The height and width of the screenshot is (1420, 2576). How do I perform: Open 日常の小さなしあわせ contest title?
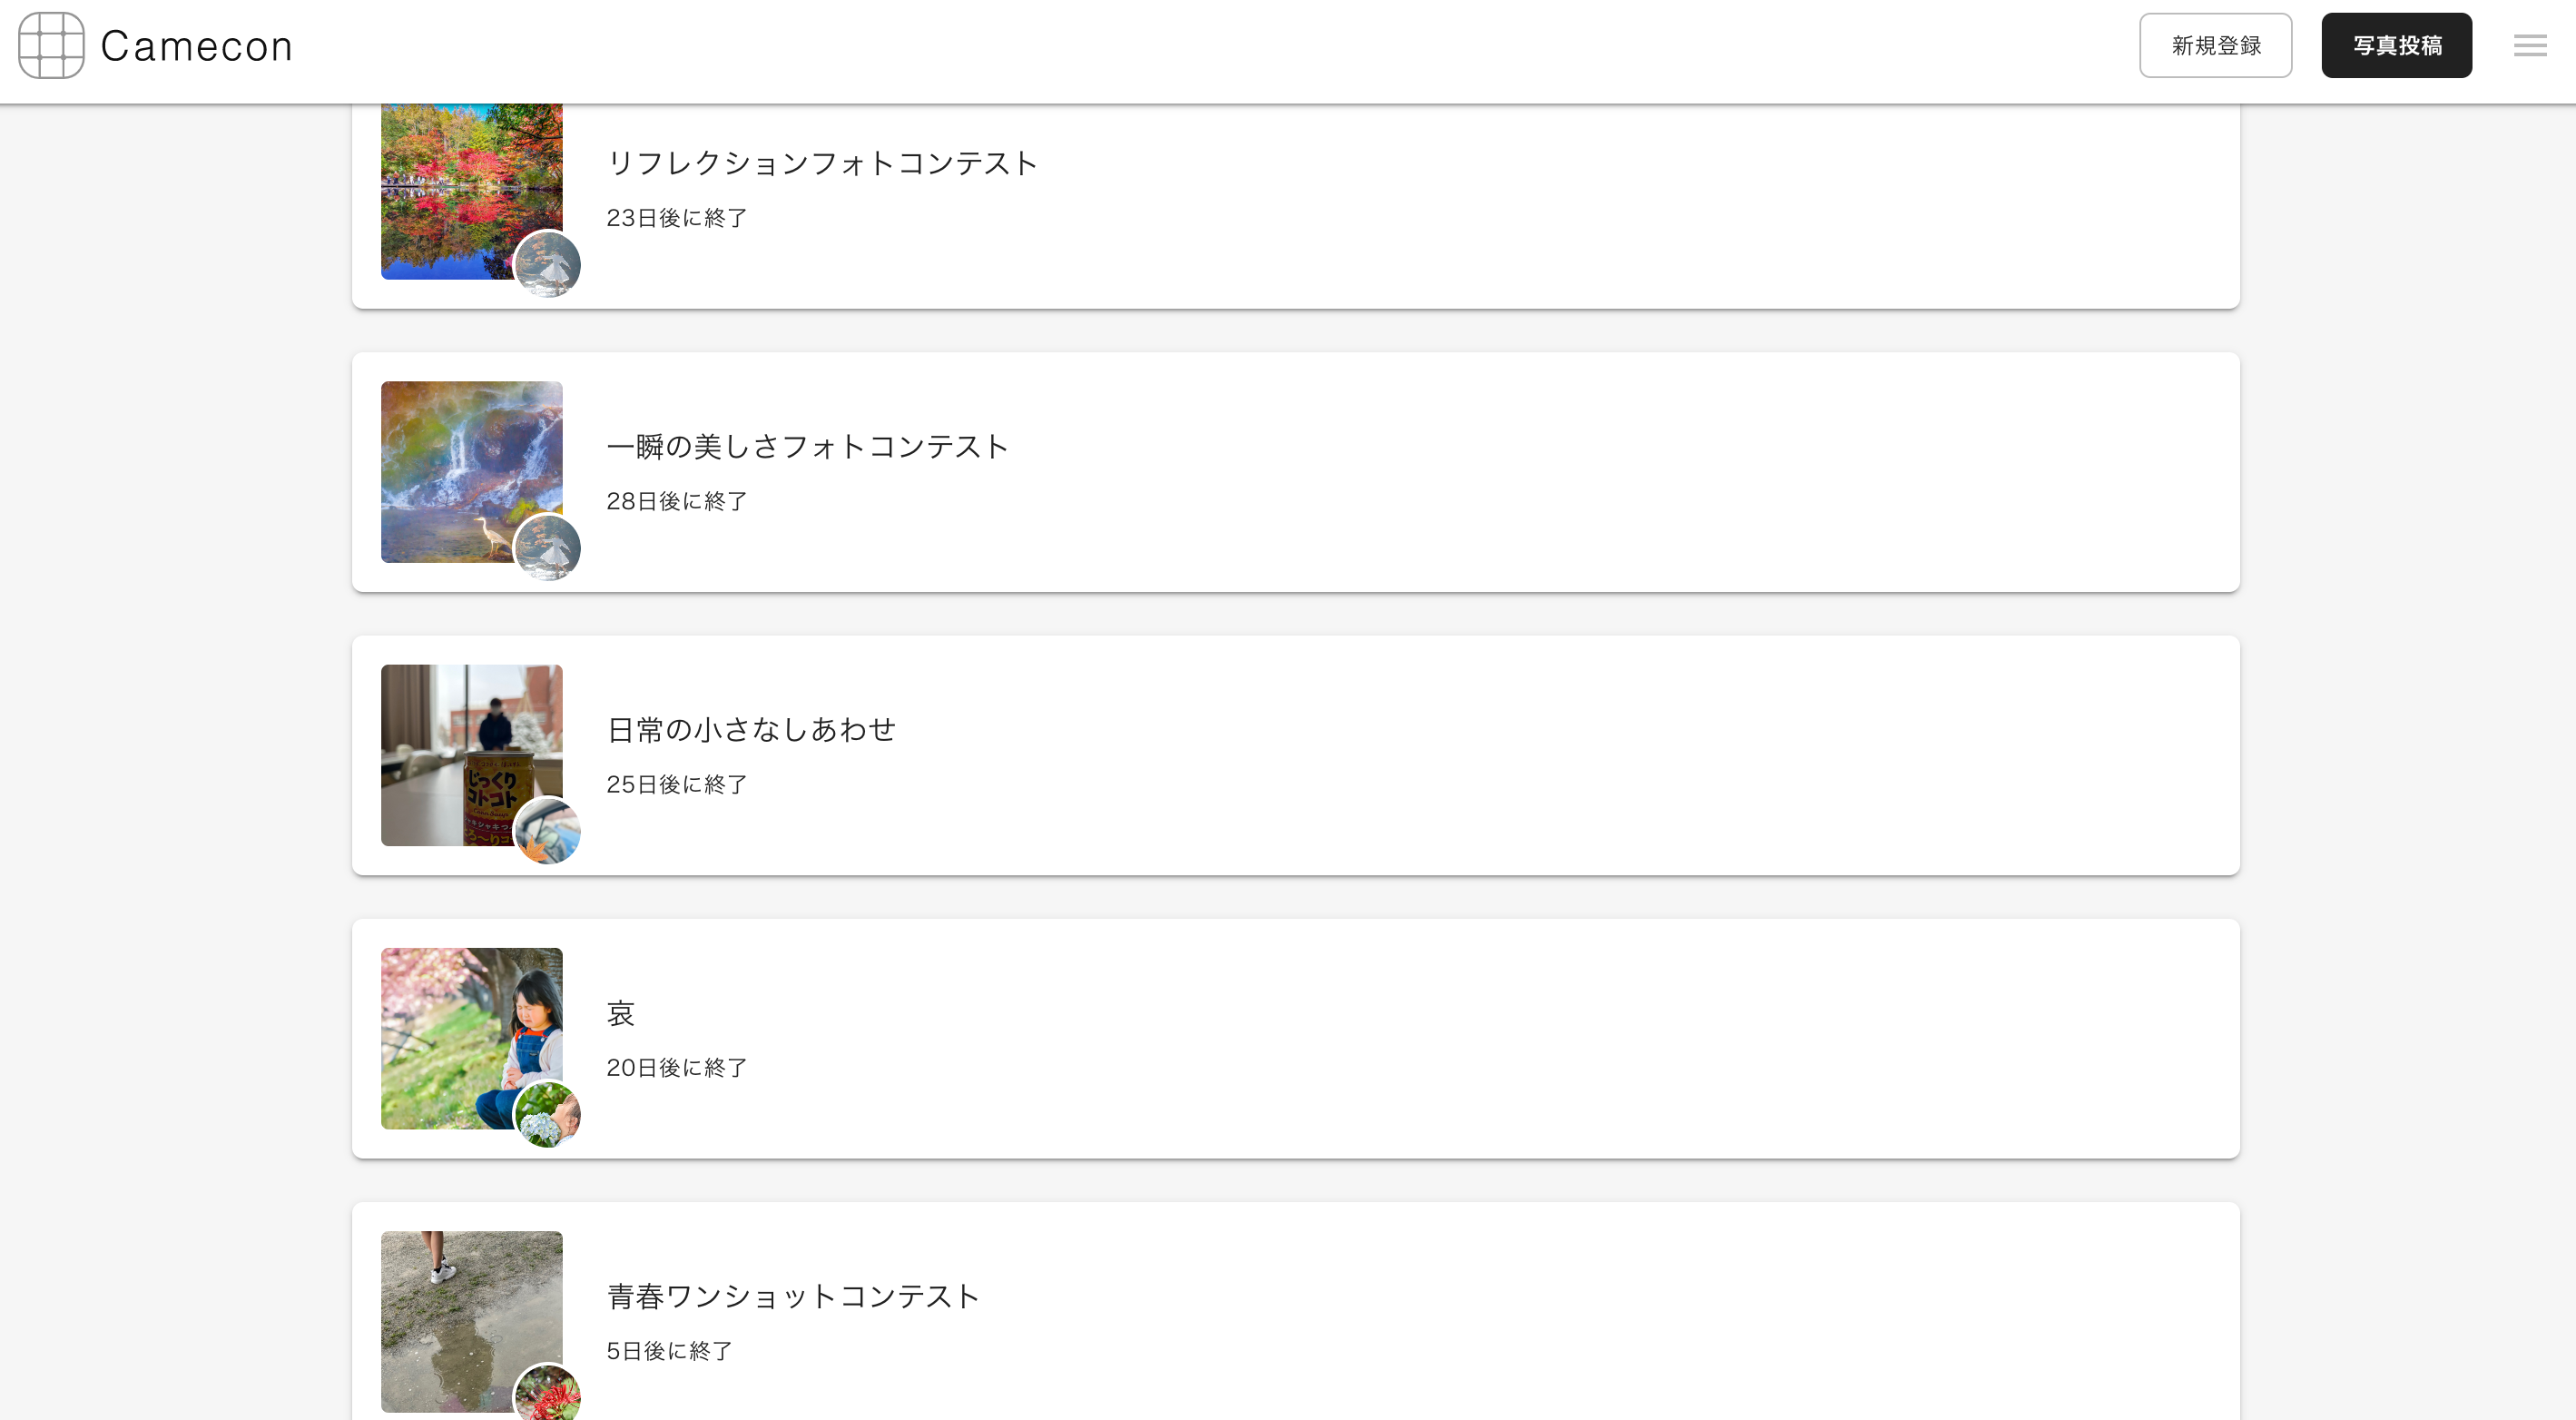pyautogui.click(x=751, y=729)
